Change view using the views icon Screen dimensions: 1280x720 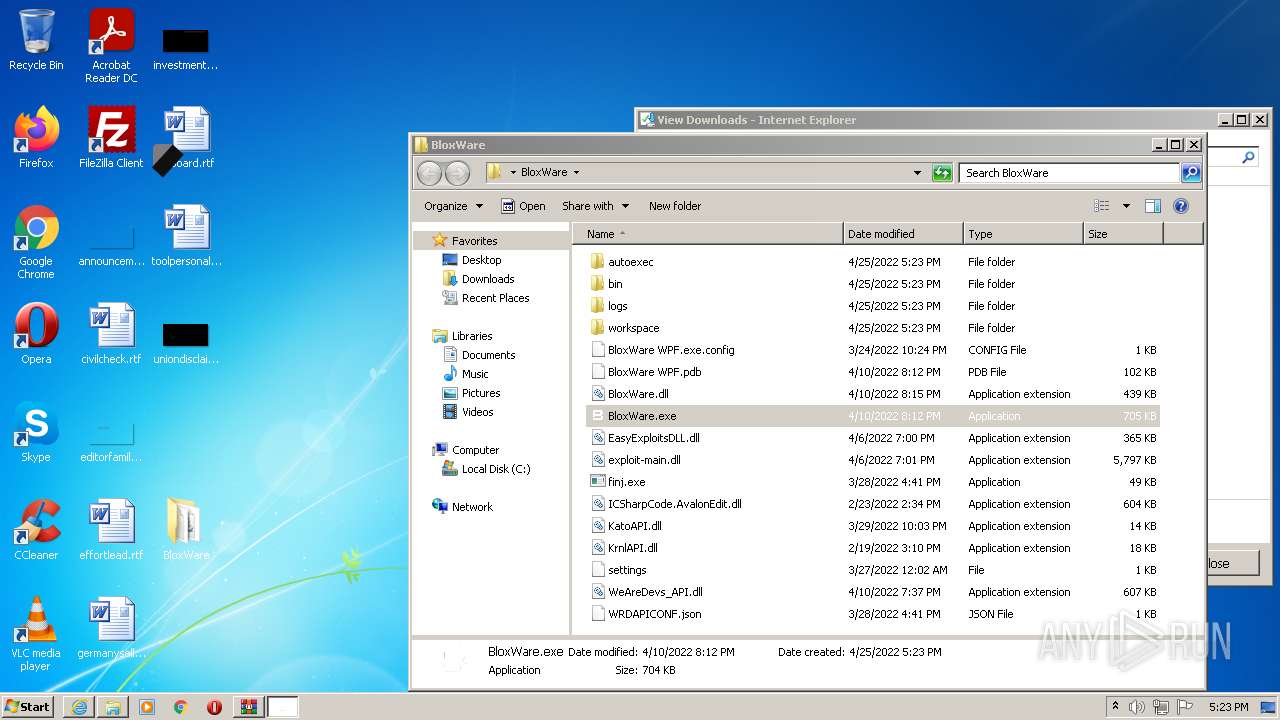point(1102,206)
